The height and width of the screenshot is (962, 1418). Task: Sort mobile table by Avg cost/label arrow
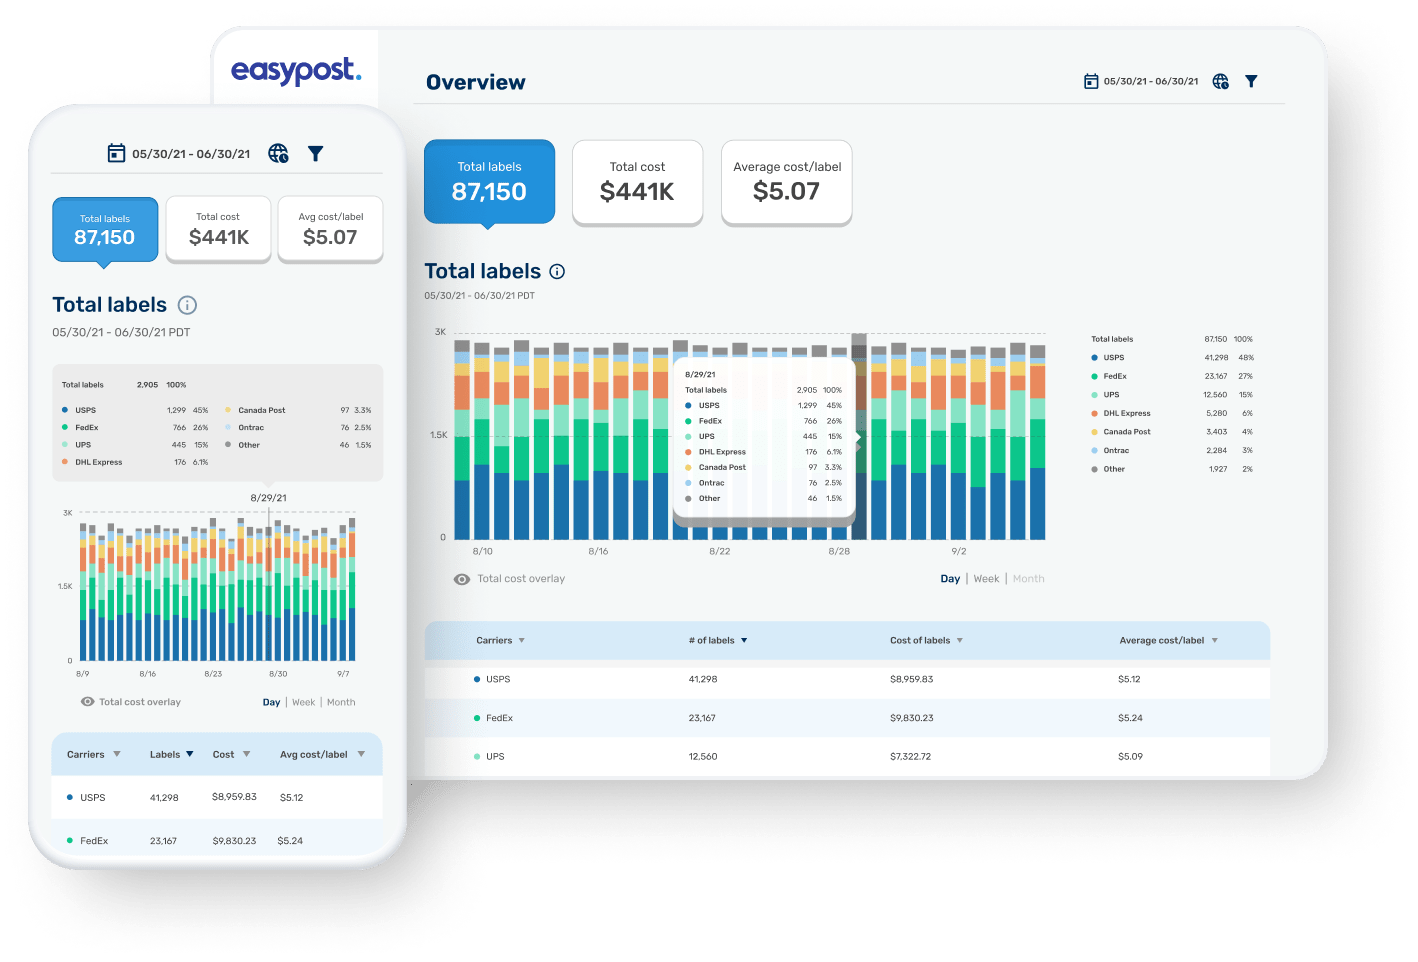pyautogui.click(x=361, y=754)
